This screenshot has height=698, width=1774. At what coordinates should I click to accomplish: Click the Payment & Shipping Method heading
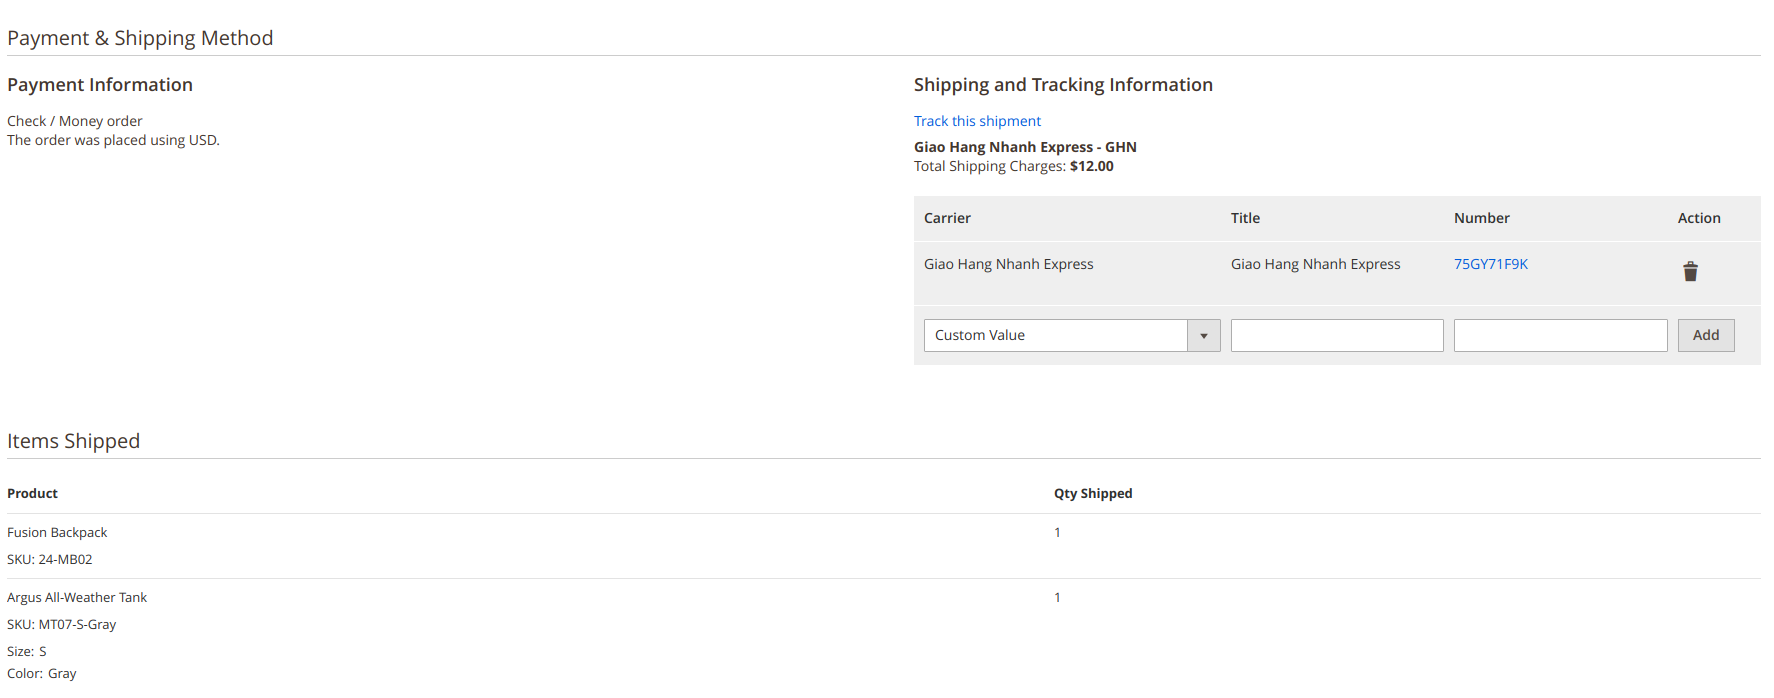coord(140,38)
